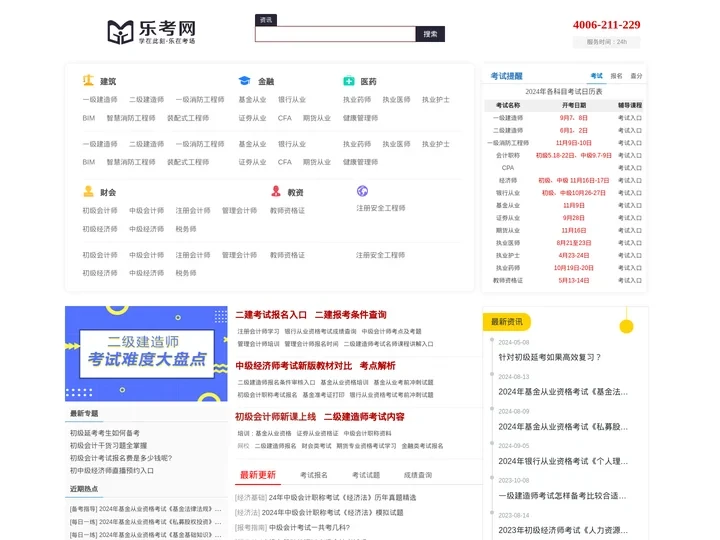
Task: Open the 中级经济师考试新版教材对比 headline
Action: [293, 366]
